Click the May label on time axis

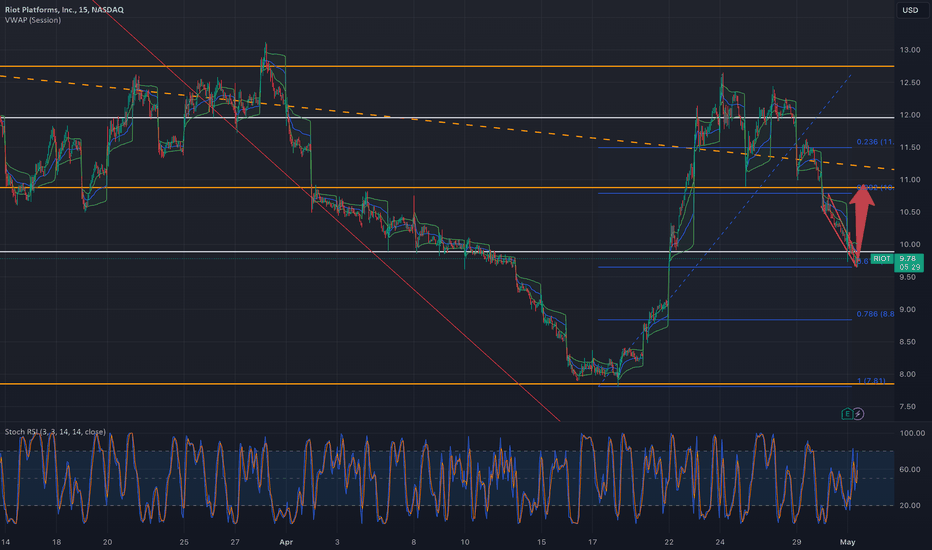coord(848,542)
